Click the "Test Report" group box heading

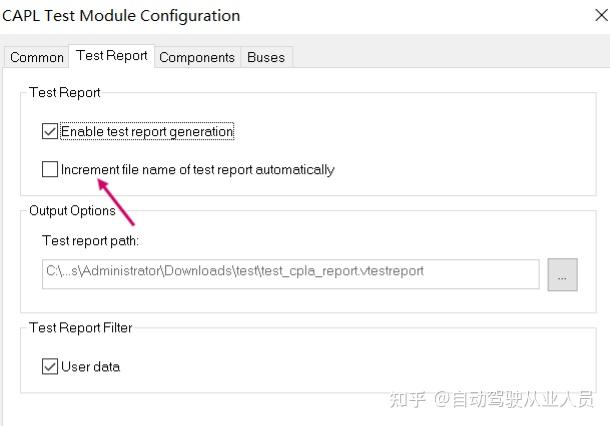point(65,92)
